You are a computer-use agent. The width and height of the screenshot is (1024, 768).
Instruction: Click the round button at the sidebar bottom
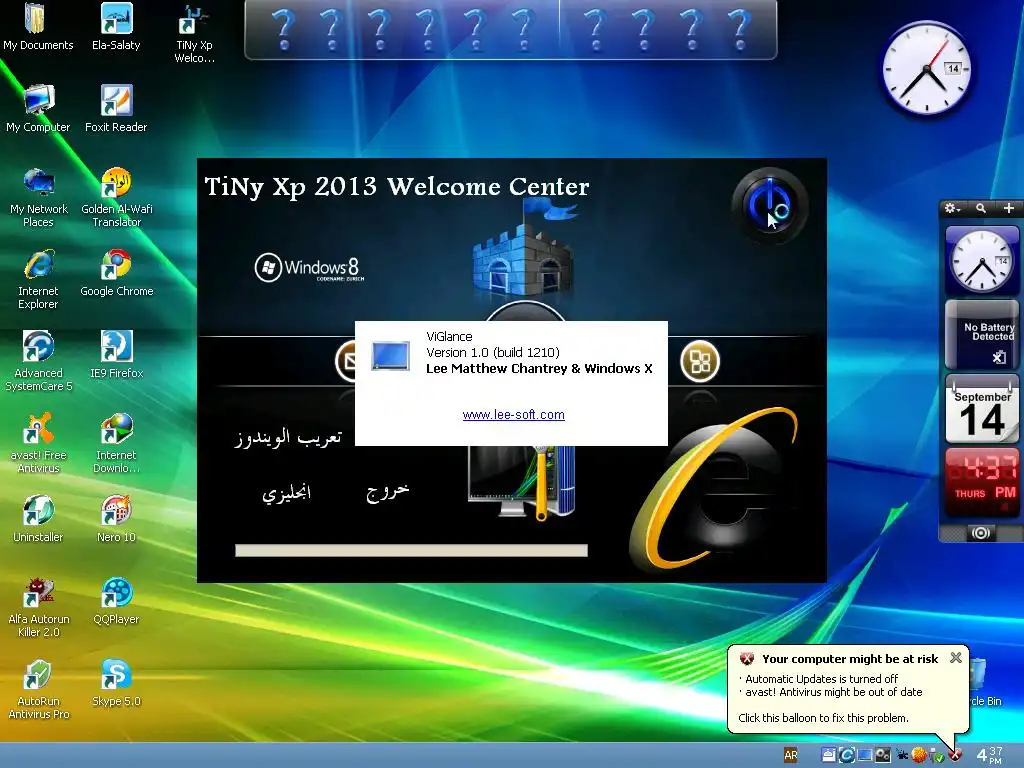click(980, 533)
